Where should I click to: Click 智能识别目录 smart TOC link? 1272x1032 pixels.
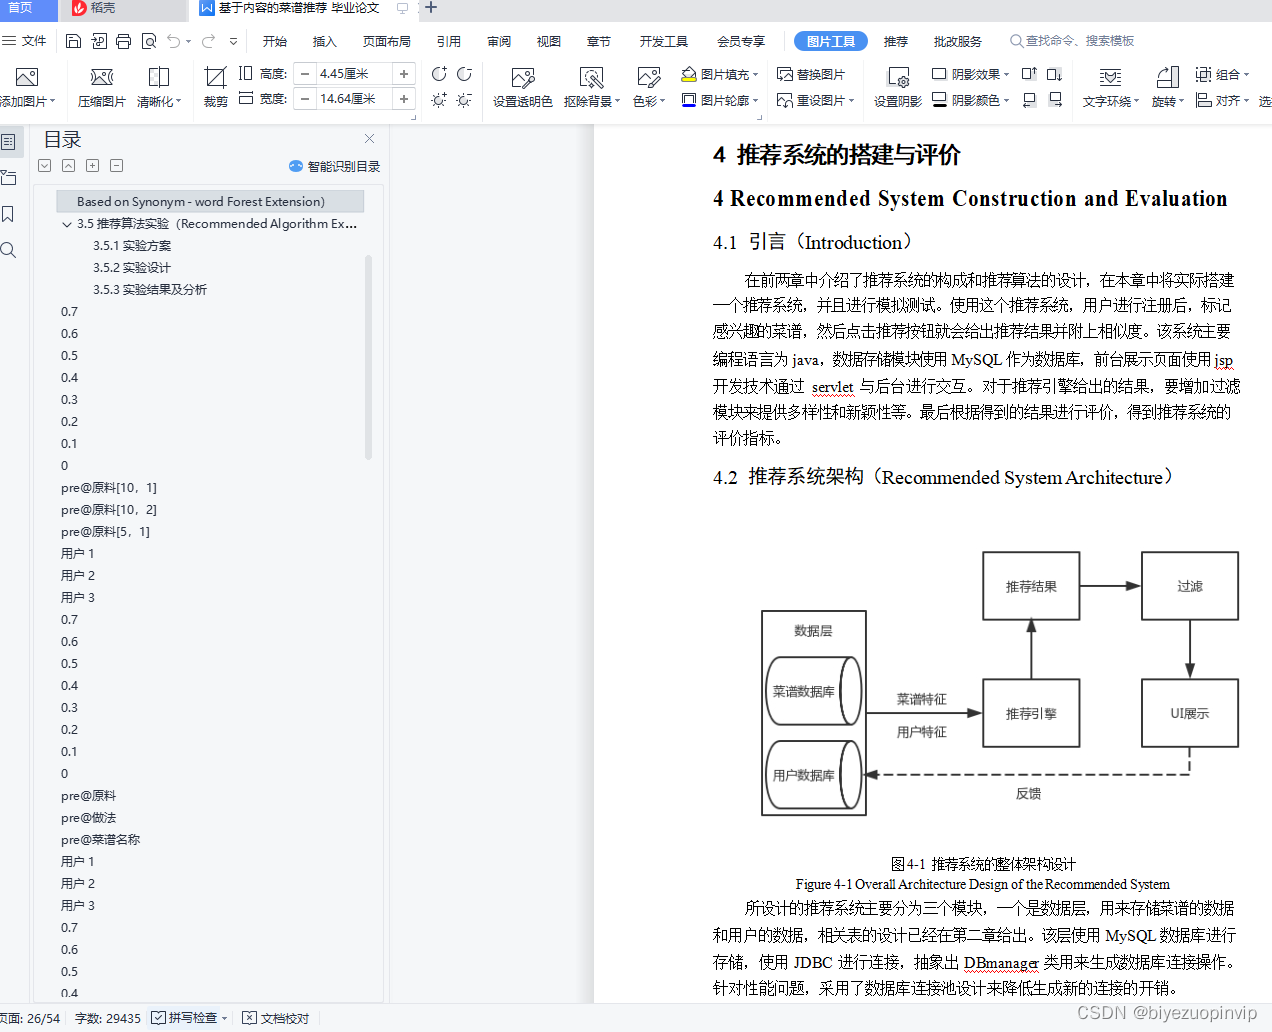(x=335, y=166)
